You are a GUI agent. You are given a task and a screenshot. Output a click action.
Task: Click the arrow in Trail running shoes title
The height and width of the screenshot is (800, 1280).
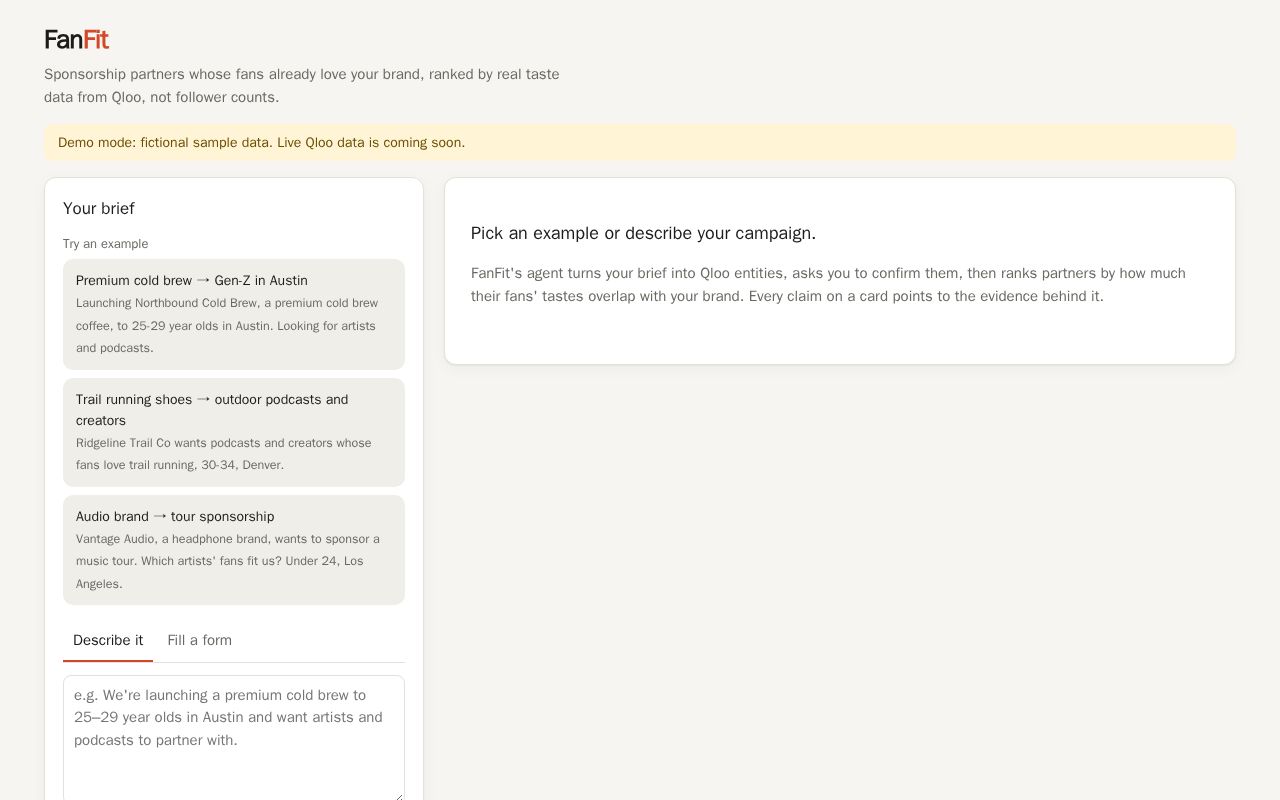tap(203, 399)
